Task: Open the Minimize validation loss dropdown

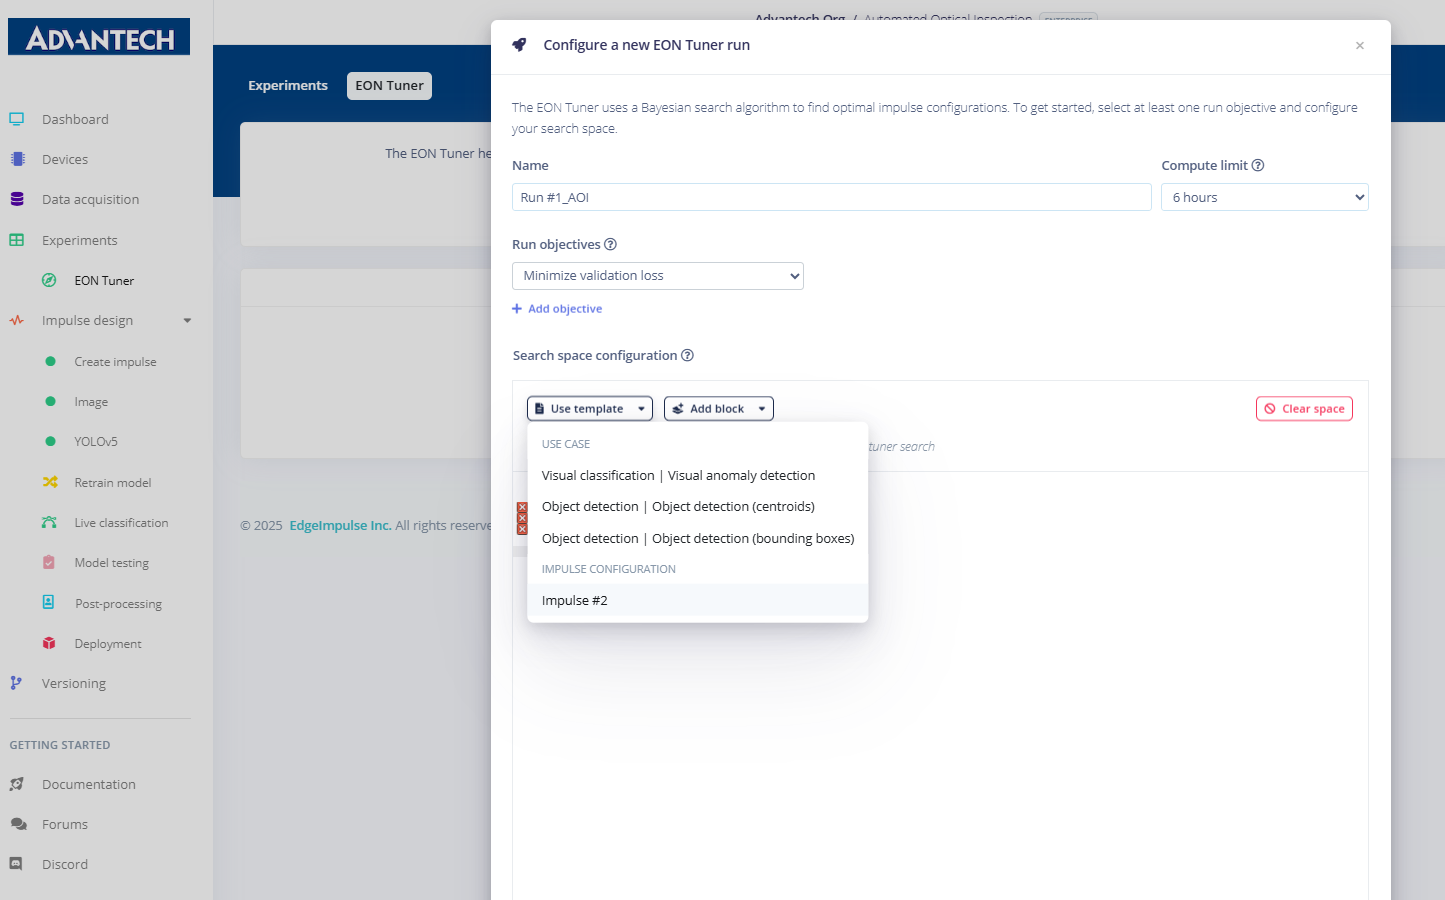Action: [658, 276]
